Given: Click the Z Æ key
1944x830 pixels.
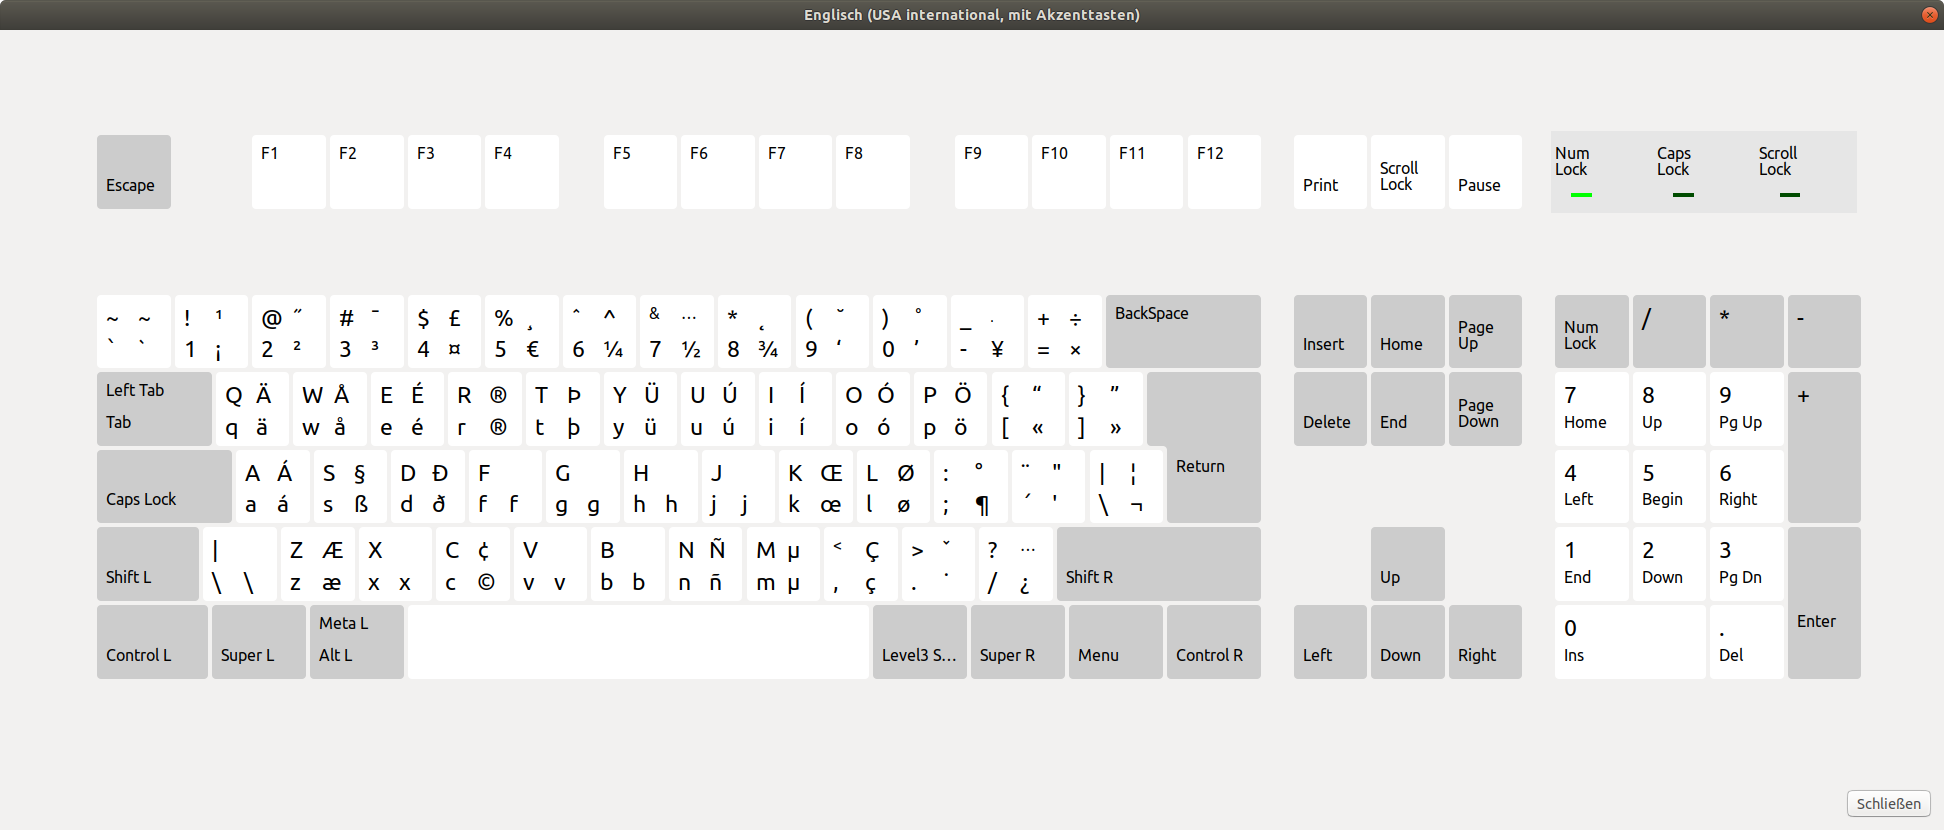Looking at the screenshot, I should 318,564.
